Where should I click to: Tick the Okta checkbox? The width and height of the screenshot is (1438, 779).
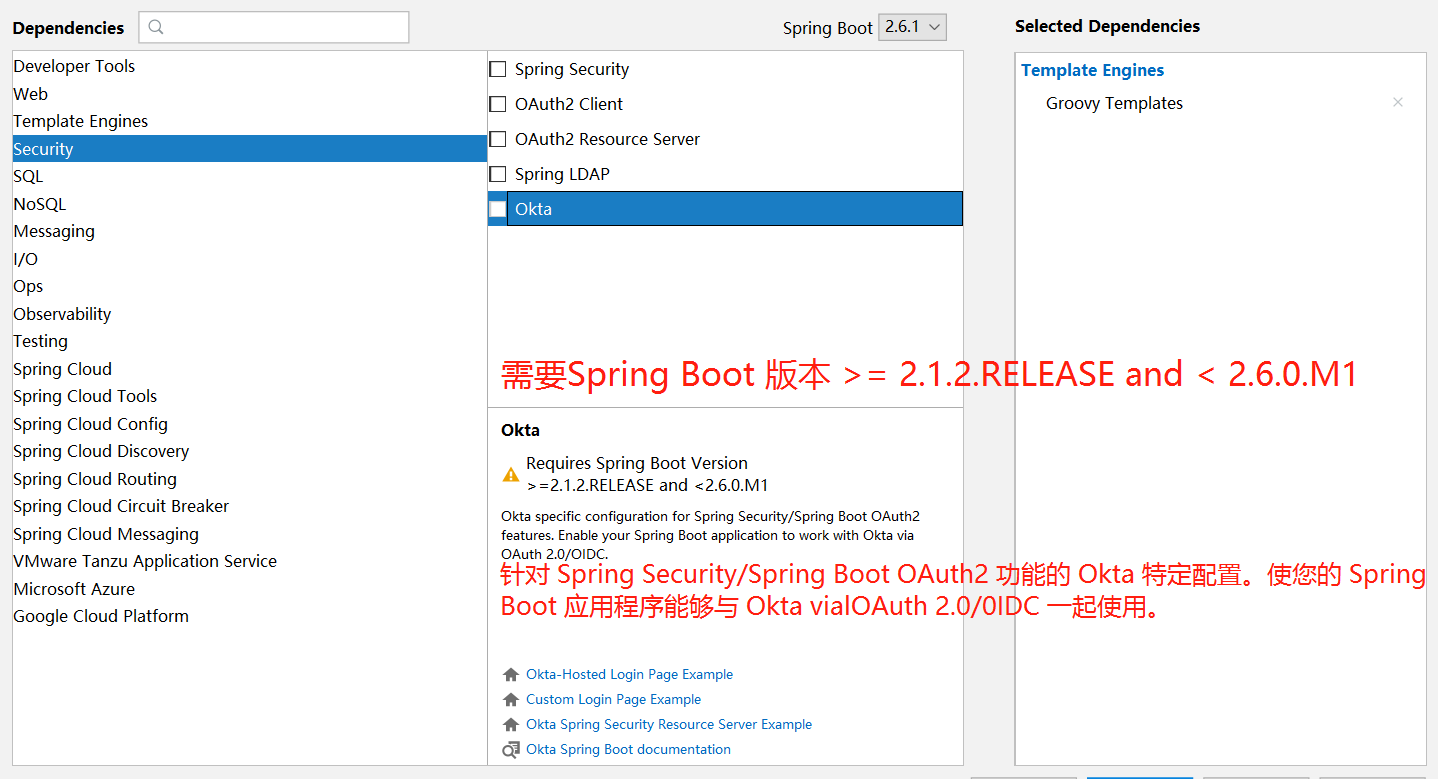498,208
